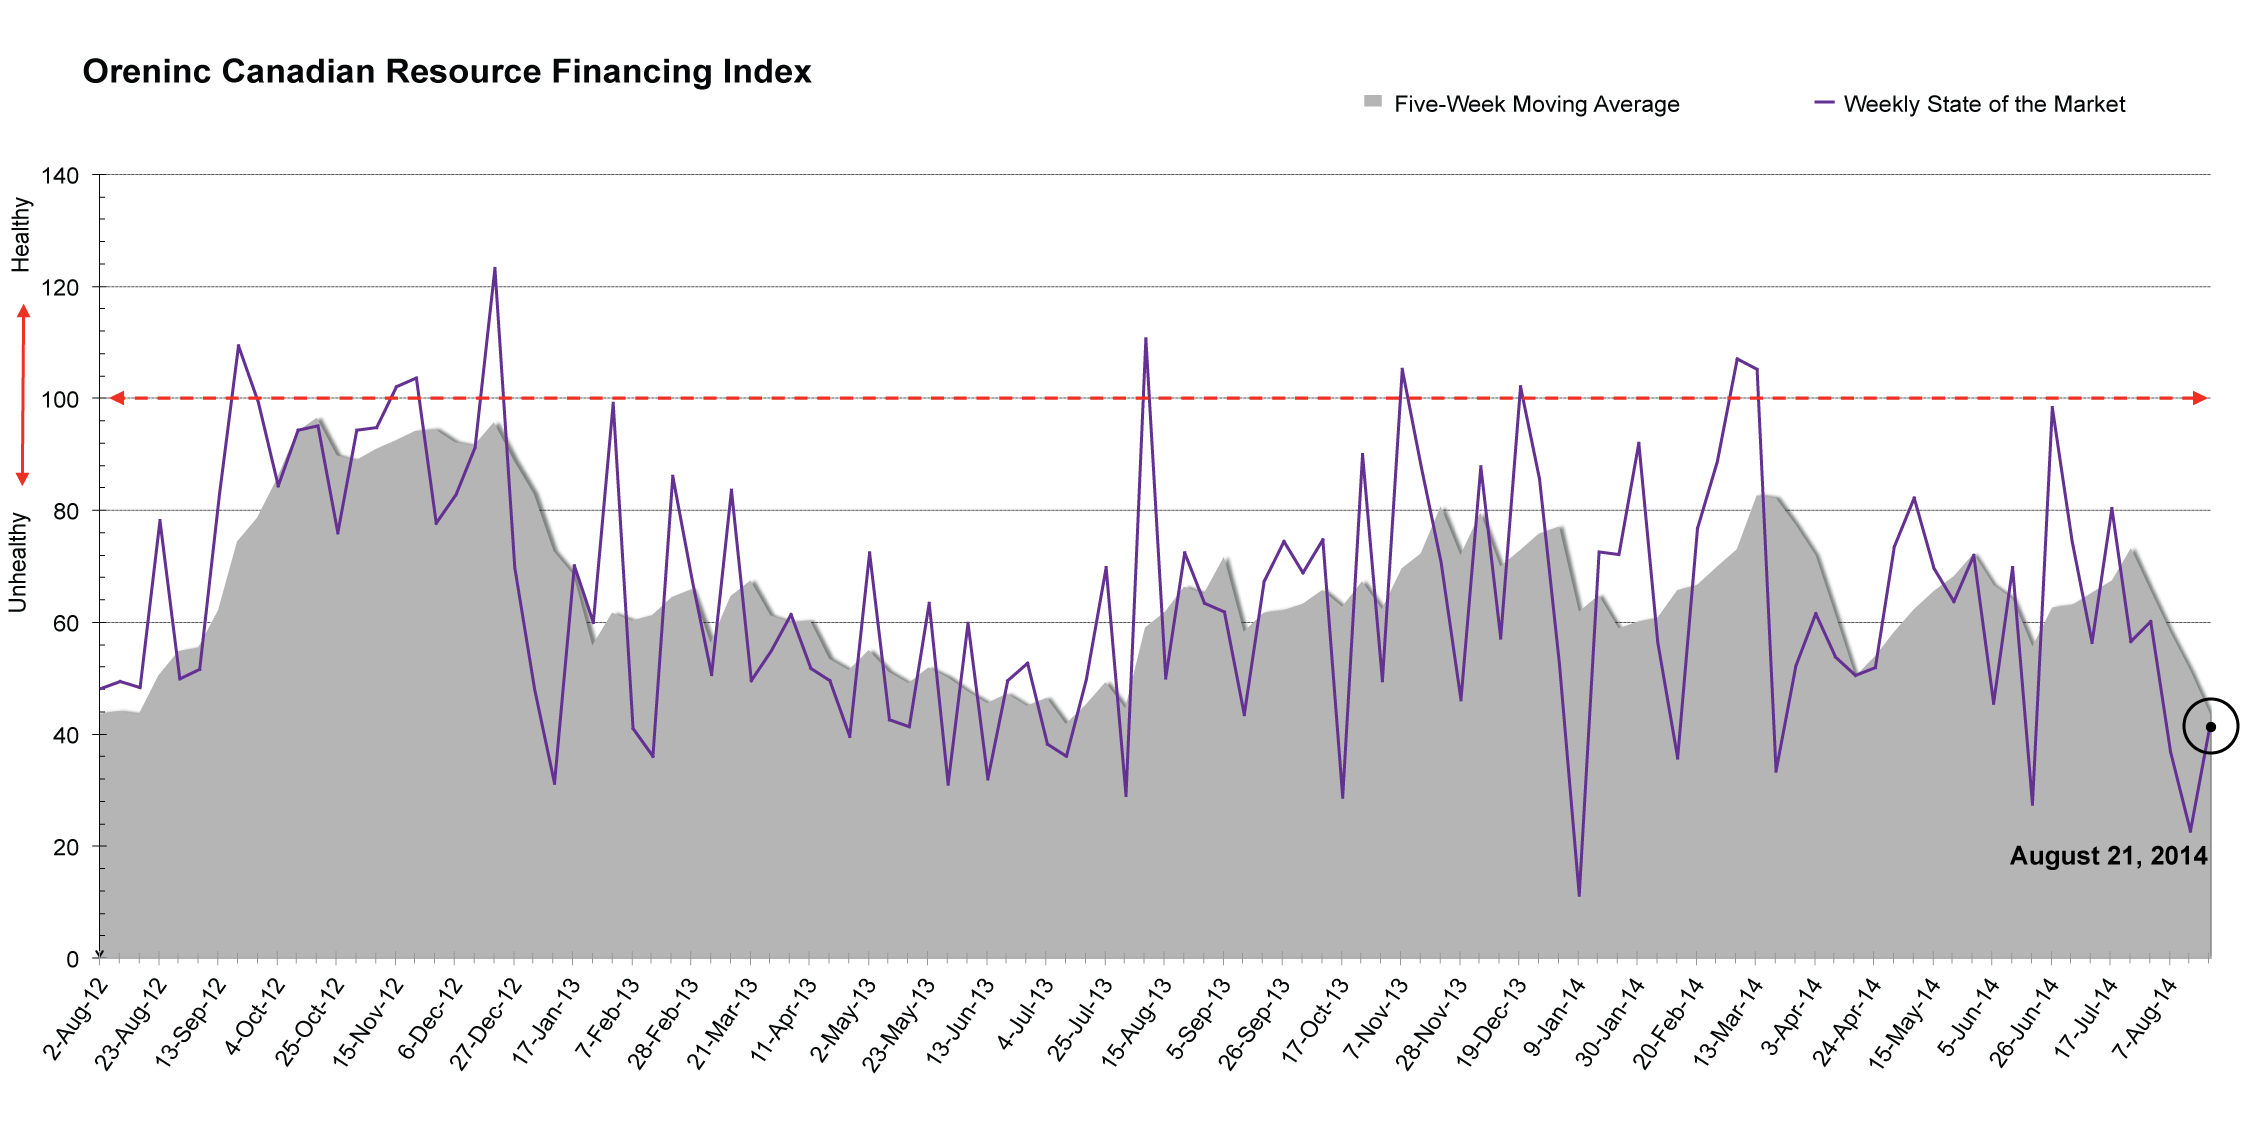Click the 3-Apr-14 date label

pyautogui.click(x=1792, y=1017)
